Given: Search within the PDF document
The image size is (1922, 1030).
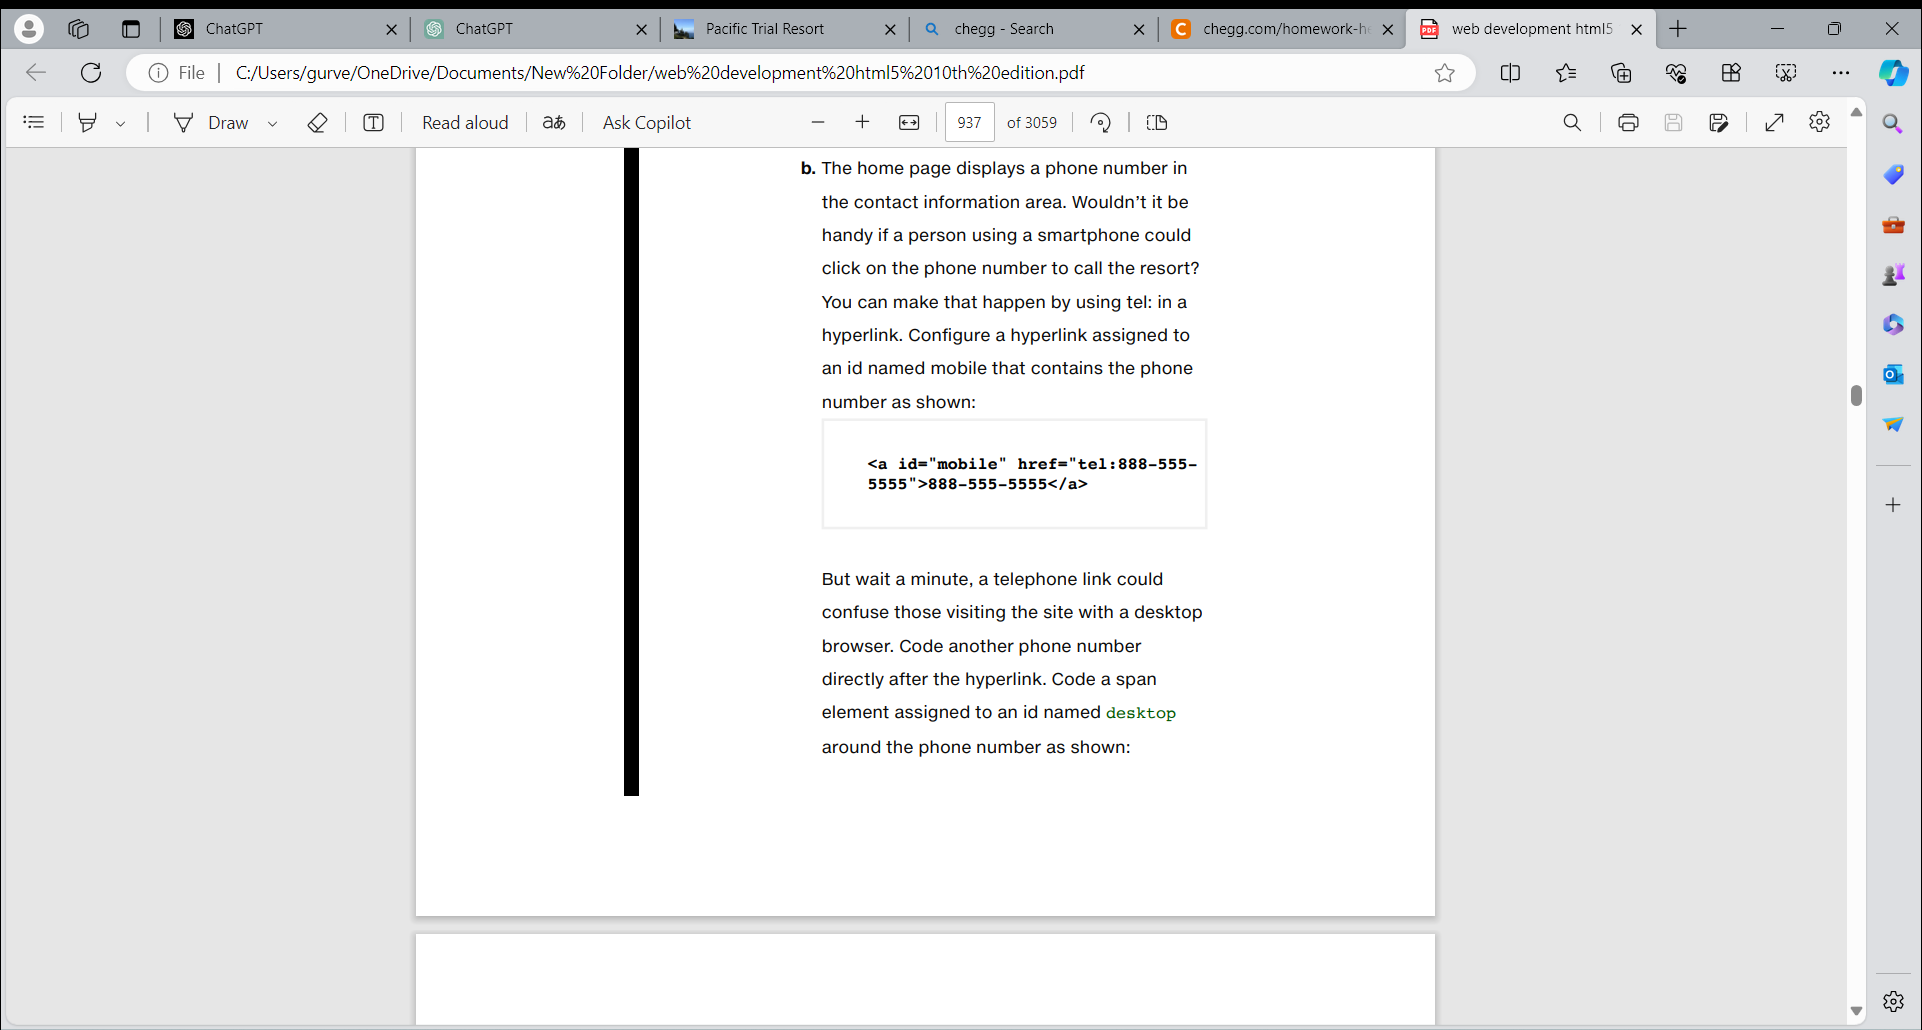Looking at the screenshot, I should (x=1572, y=122).
